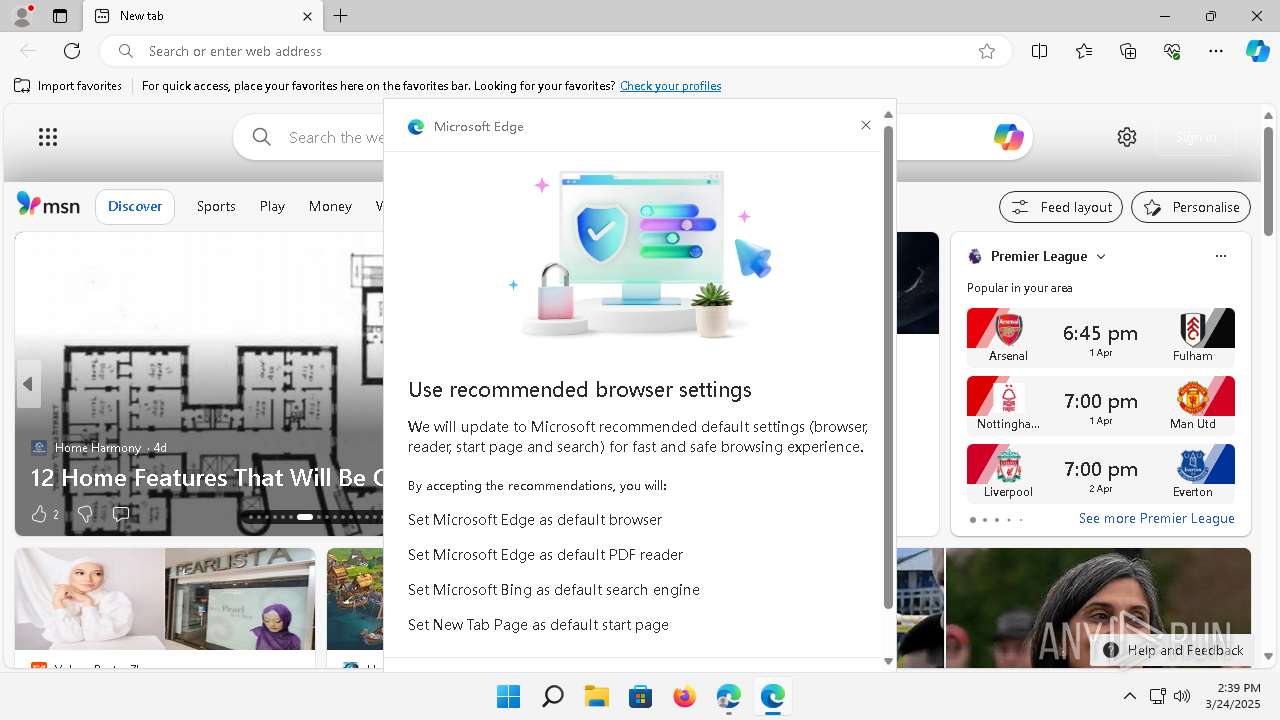Open Browser essentials icon
Image resolution: width=1280 pixels, height=720 pixels.
(1172, 51)
